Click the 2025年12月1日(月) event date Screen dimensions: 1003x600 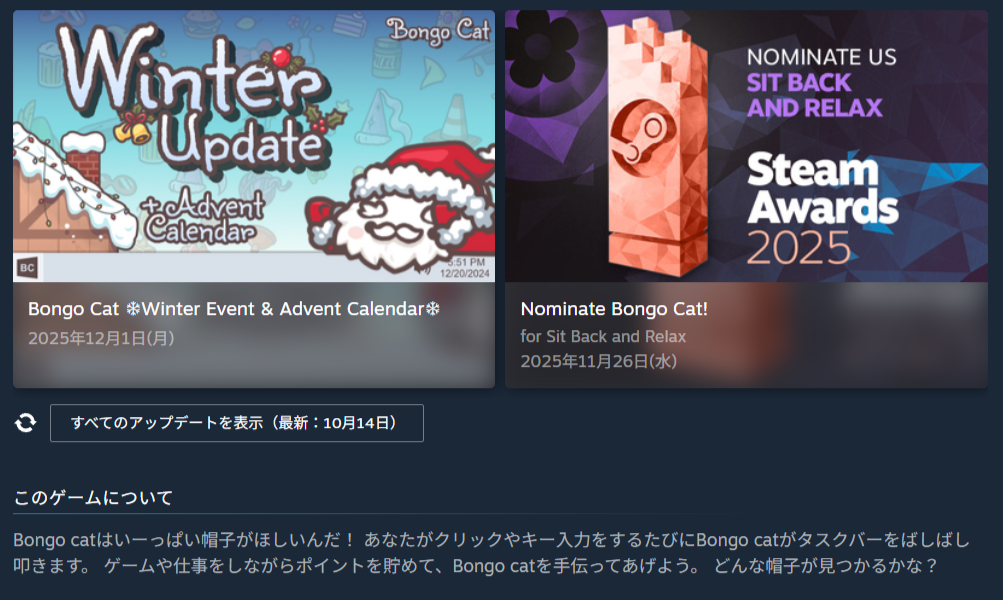pyautogui.click(x=101, y=338)
